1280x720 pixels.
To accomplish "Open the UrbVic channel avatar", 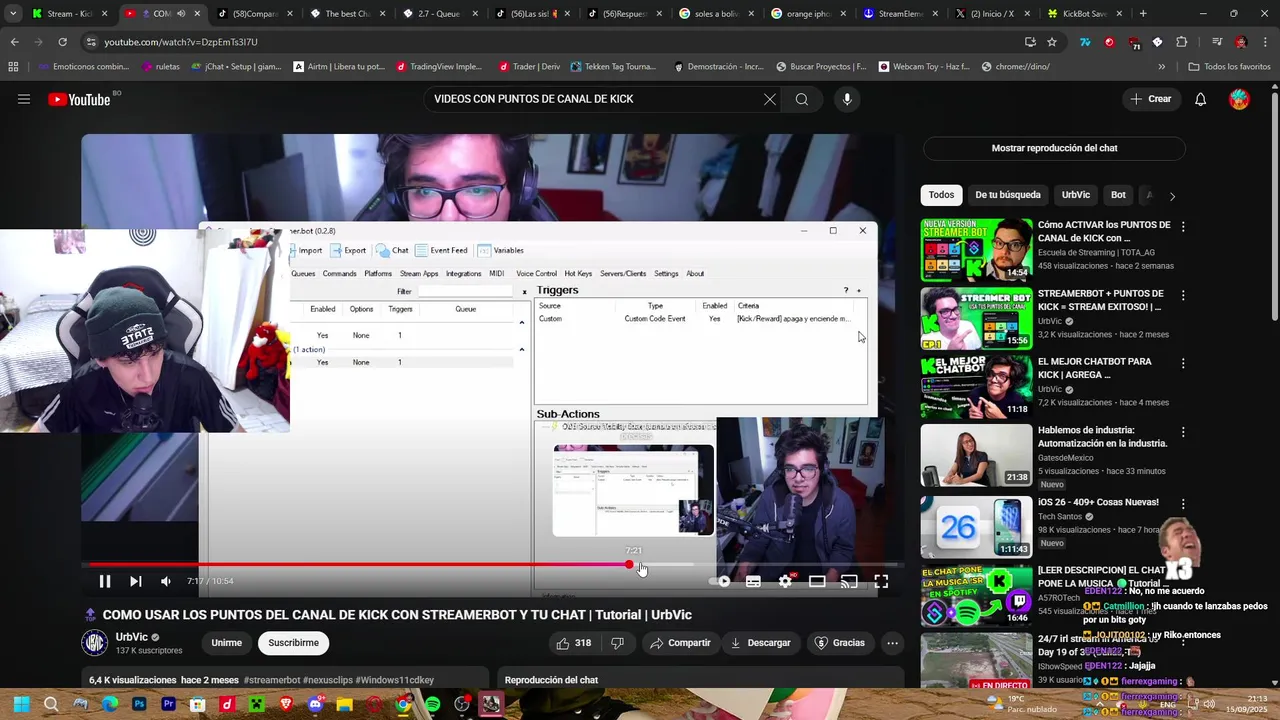I will [95, 642].
